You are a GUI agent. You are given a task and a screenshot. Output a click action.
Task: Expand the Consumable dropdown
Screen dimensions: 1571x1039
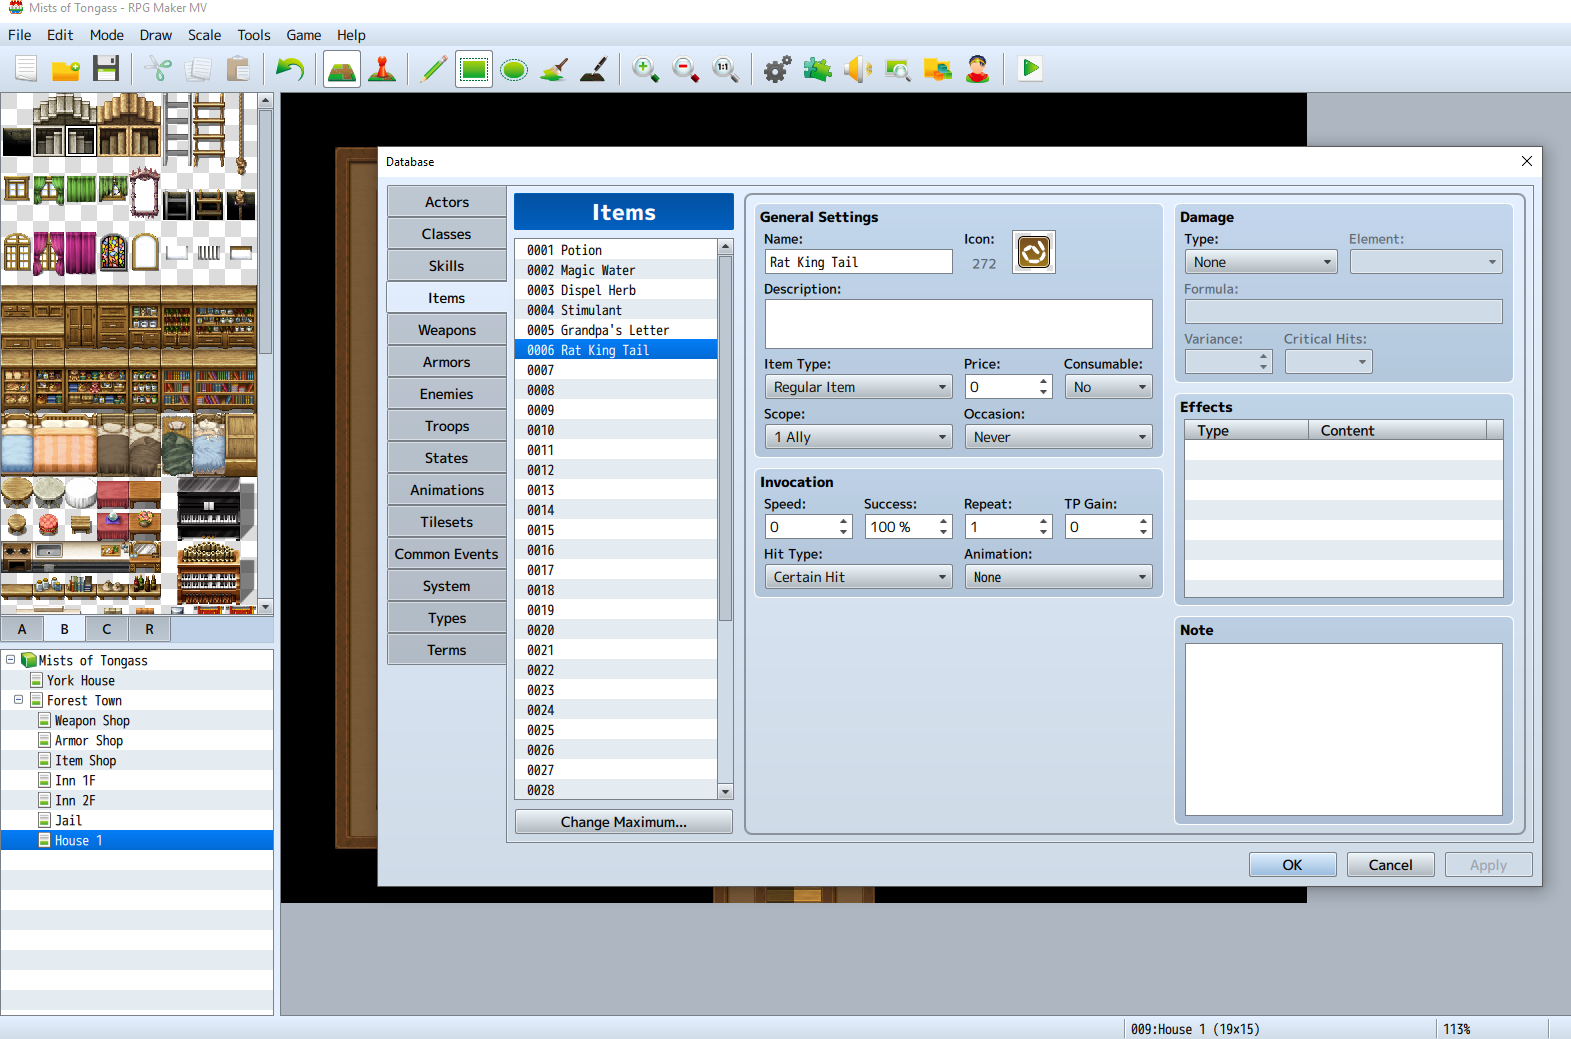[x=1108, y=387]
